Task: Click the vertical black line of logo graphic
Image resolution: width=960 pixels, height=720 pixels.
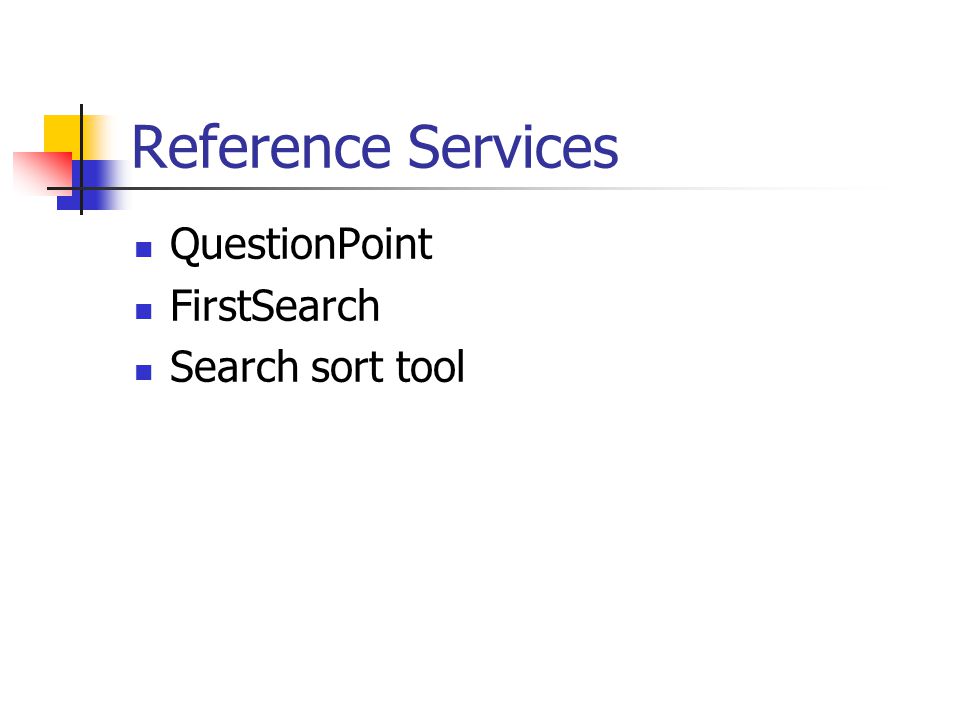Action: (x=81, y=159)
